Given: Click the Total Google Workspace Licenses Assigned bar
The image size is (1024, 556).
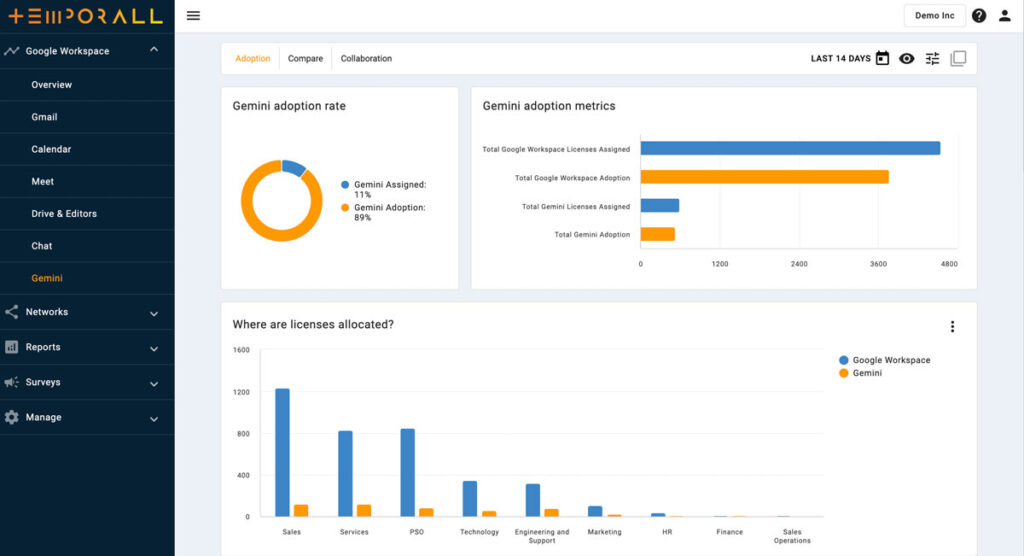Looking at the screenshot, I should 790,148.
